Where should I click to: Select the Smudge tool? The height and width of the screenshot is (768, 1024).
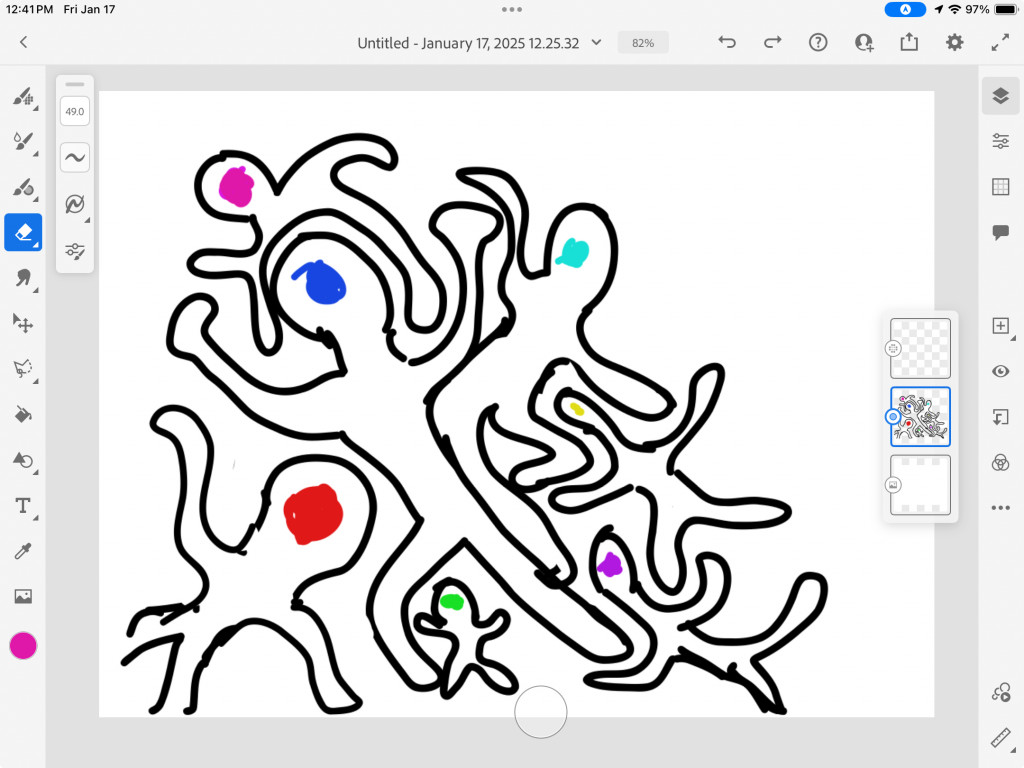coord(22,278)
